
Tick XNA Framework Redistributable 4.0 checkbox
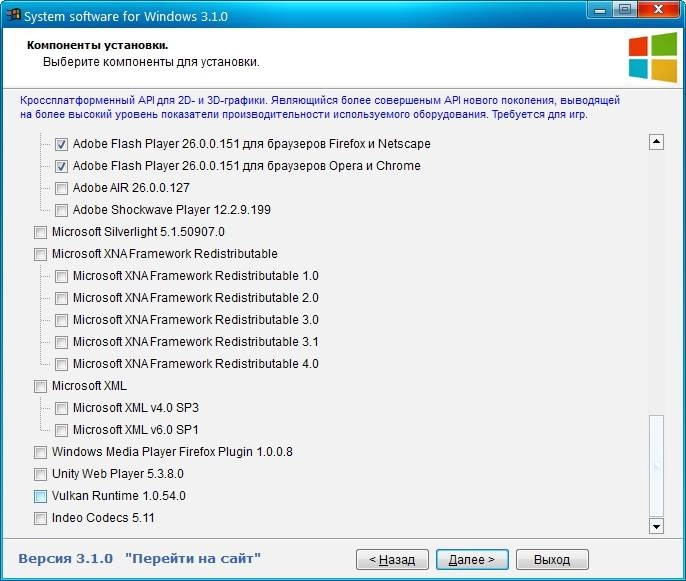pyautogui.click(x=61, y=364)
